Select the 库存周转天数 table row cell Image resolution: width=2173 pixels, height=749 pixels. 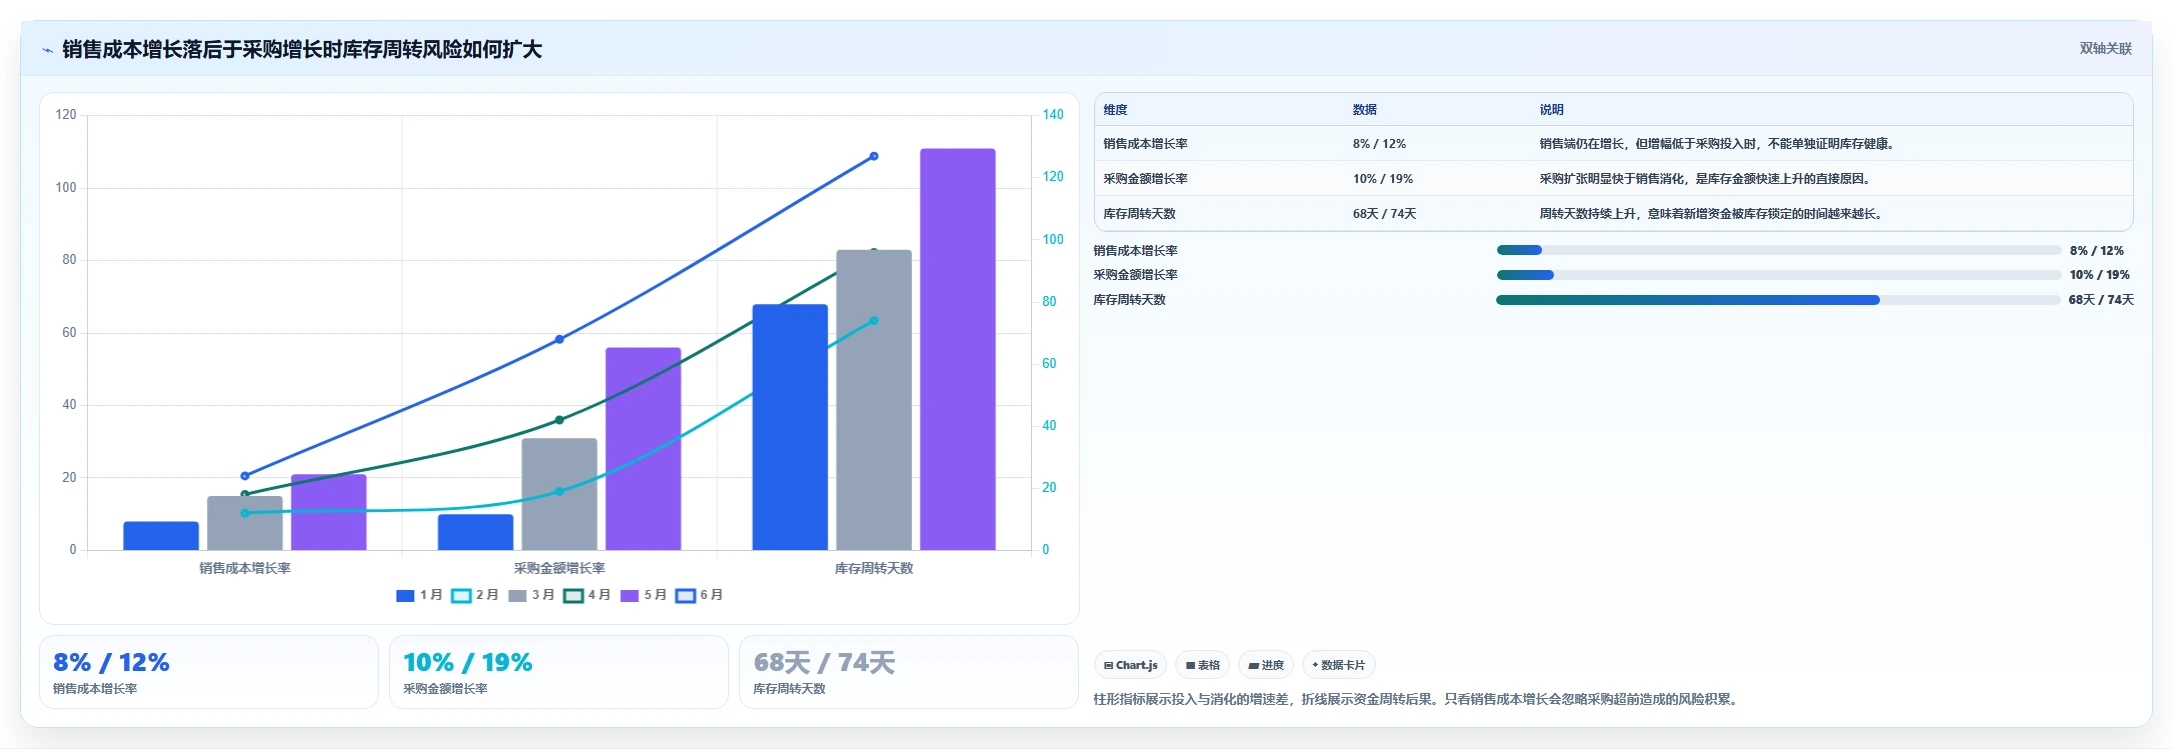1140,214
